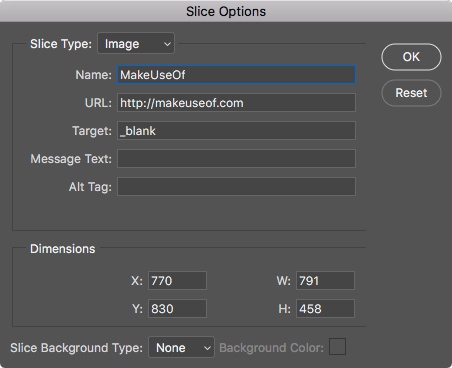Click into the URL text field
The height and width of the screenshot is (368, 452).
pos(236,103)
